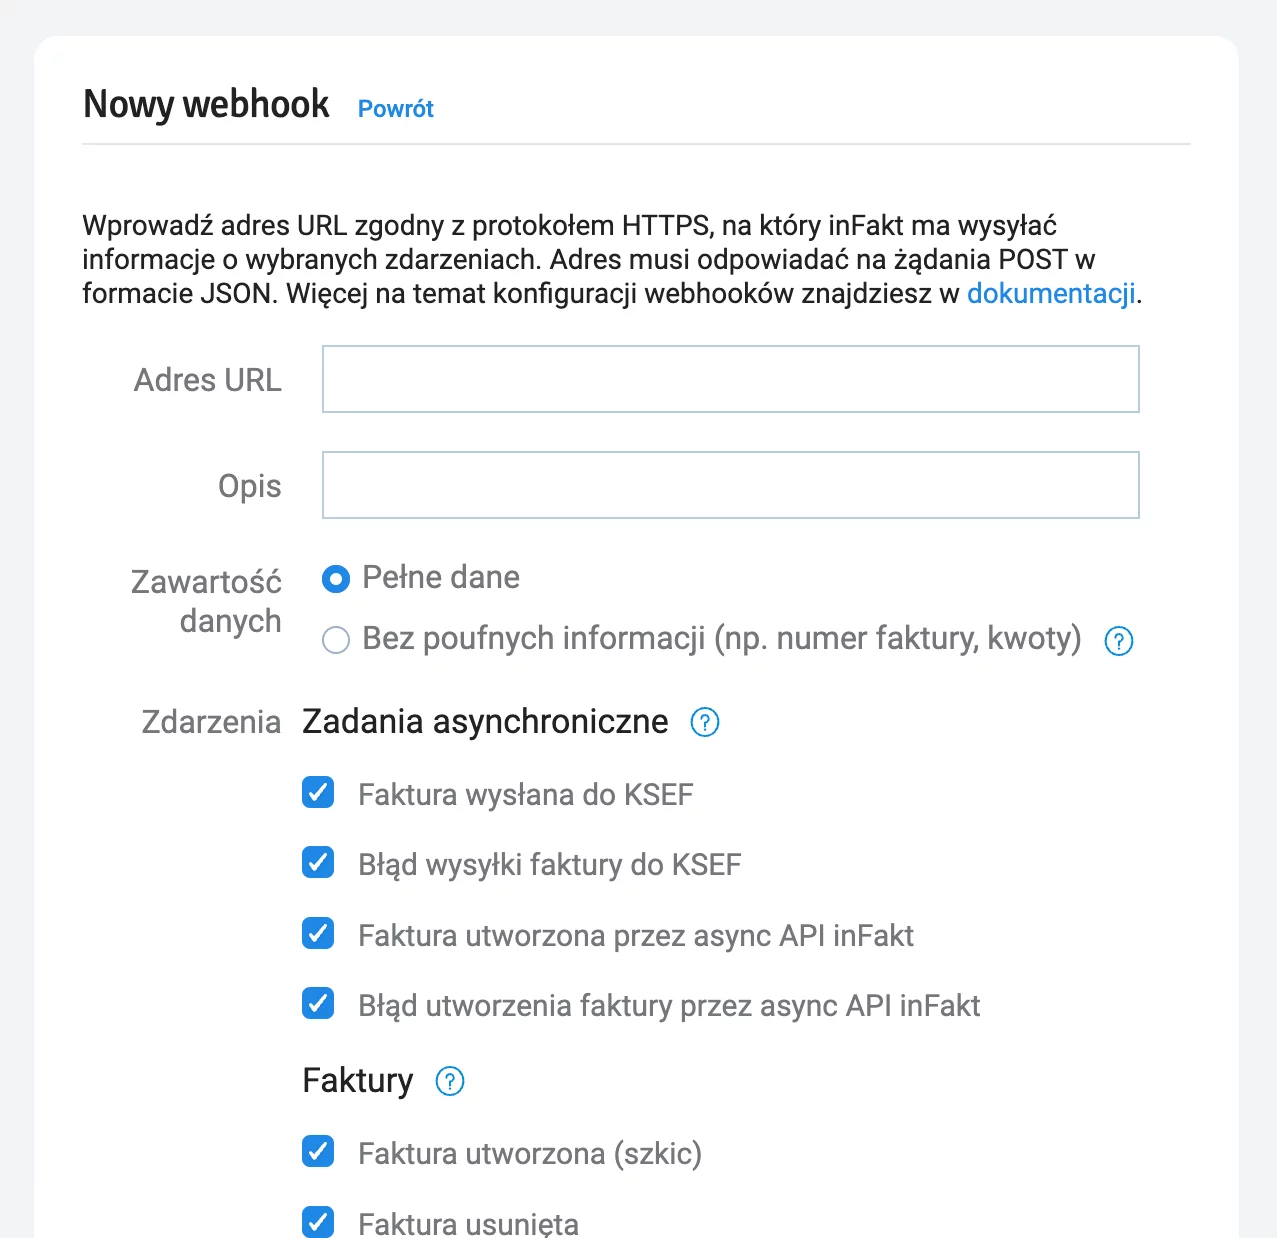Uncheck Faktura utworzona przez async API inFakt

point(318,933)
